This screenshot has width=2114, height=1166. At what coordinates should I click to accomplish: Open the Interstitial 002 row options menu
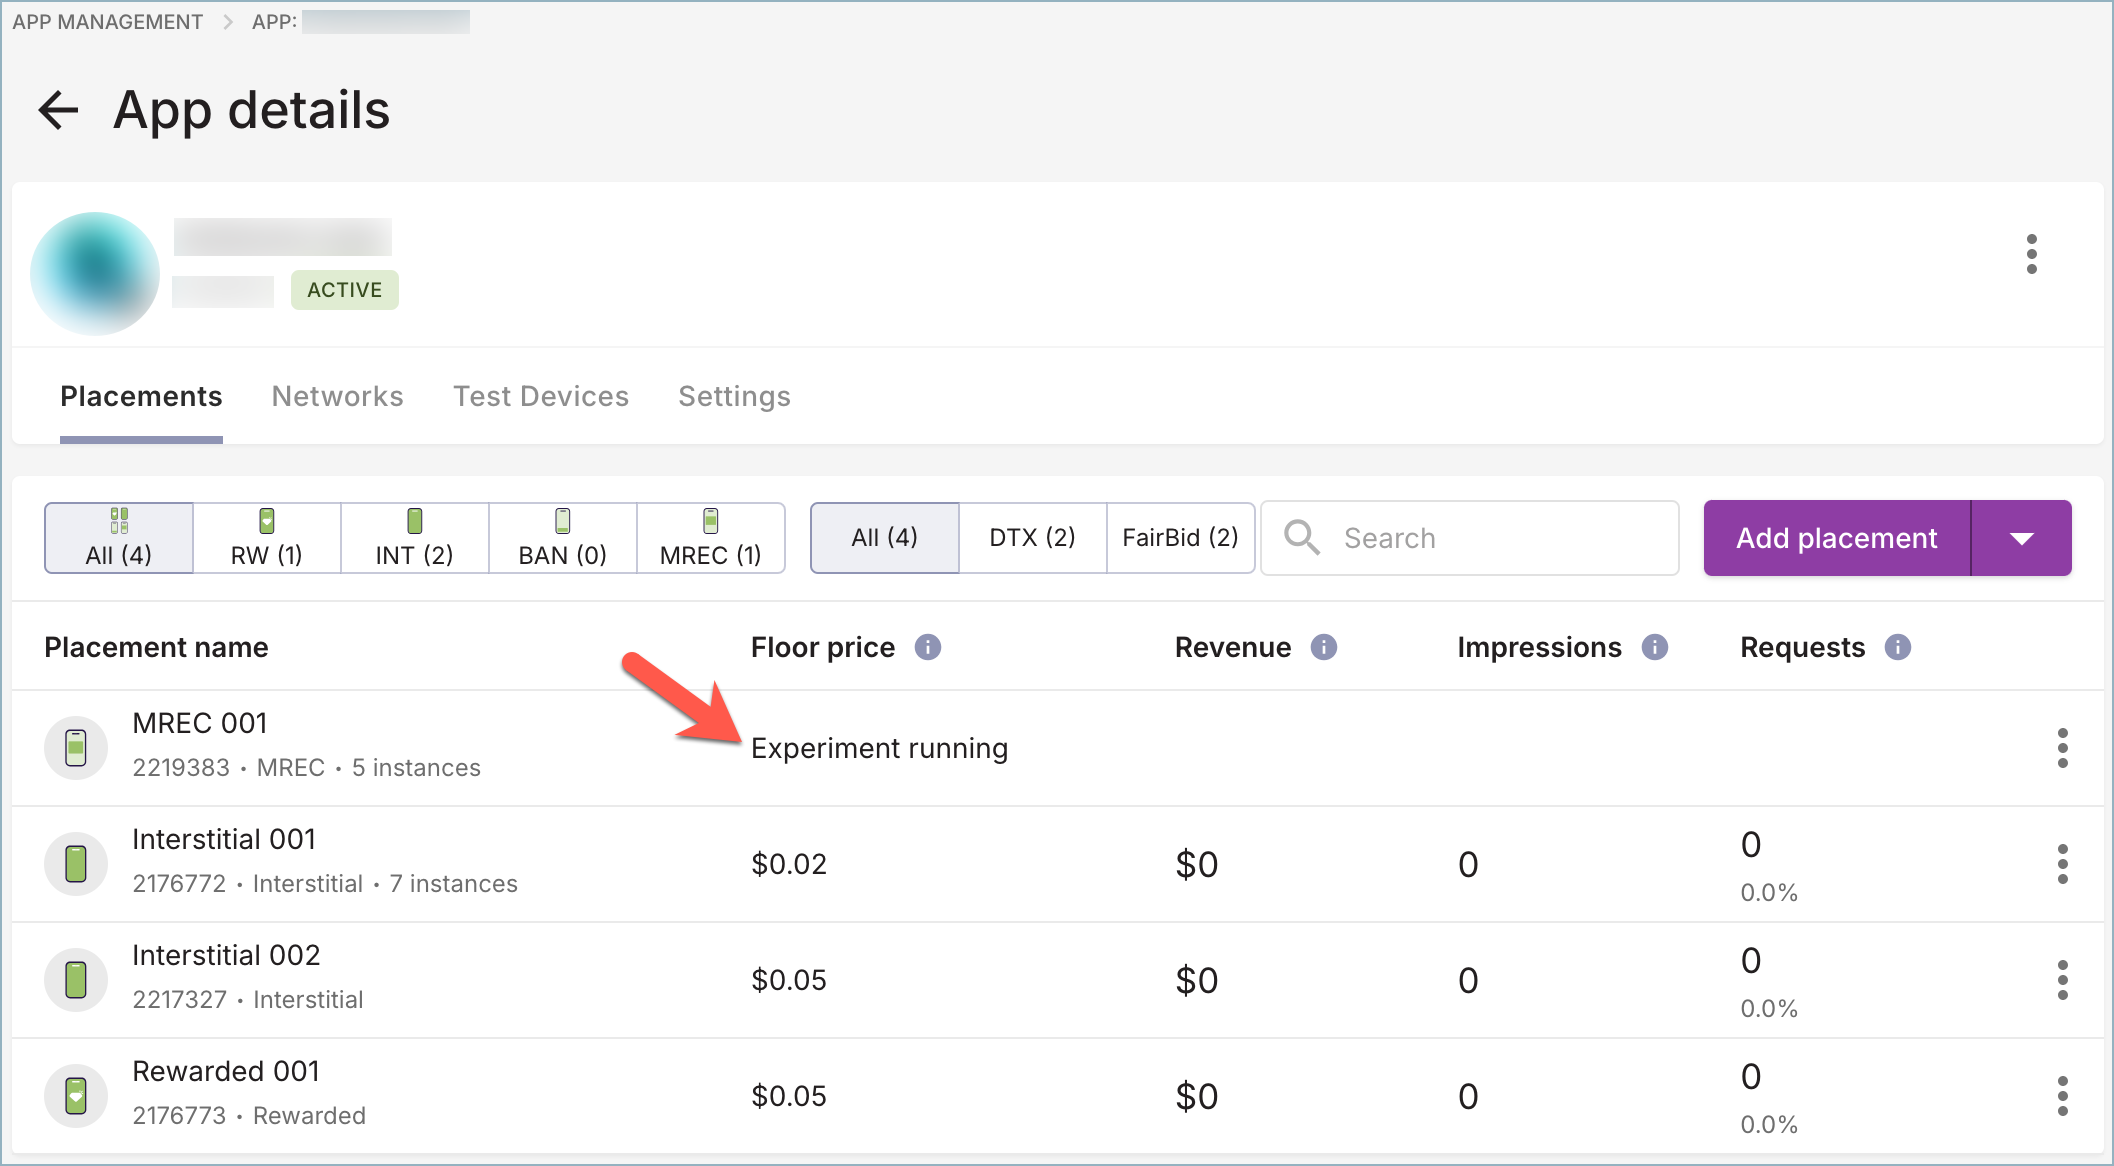2062,980
